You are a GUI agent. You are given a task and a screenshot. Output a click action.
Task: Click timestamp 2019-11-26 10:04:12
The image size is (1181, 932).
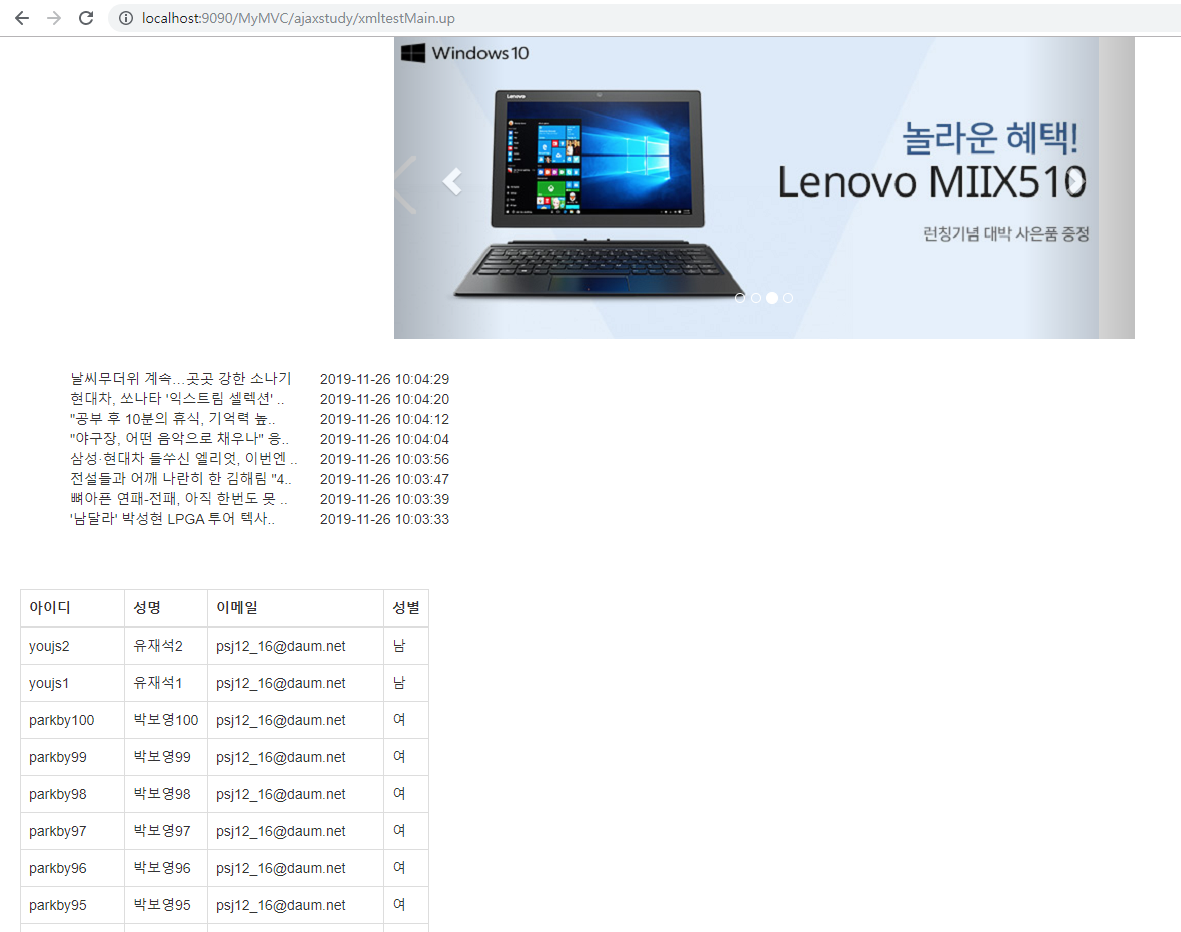click(x=384, y=419)
